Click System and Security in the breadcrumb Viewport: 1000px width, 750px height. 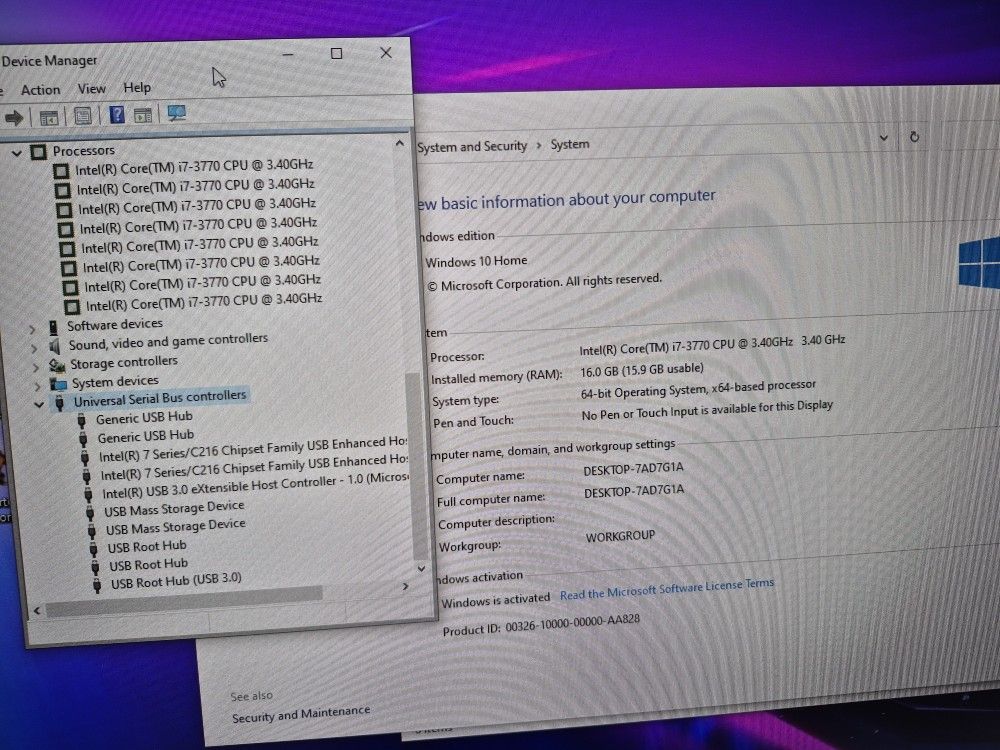(472, 145)
